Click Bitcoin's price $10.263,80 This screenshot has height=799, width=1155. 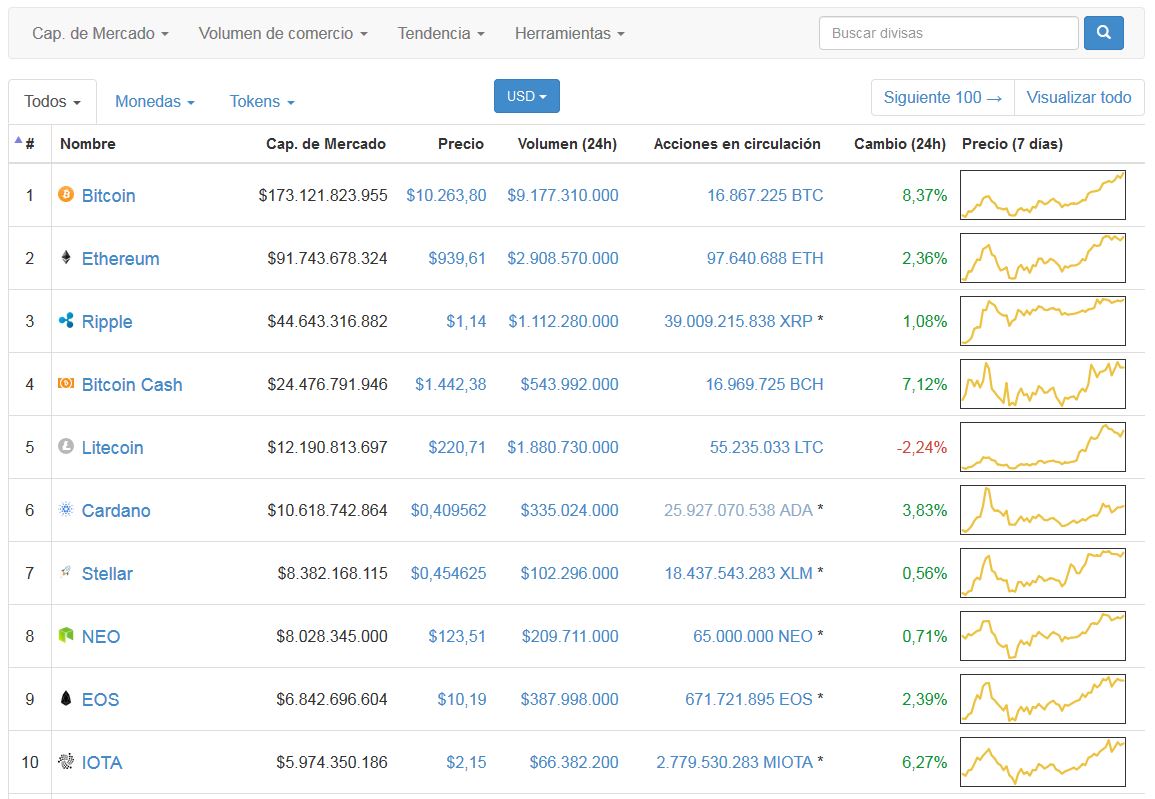click(446, 195)
